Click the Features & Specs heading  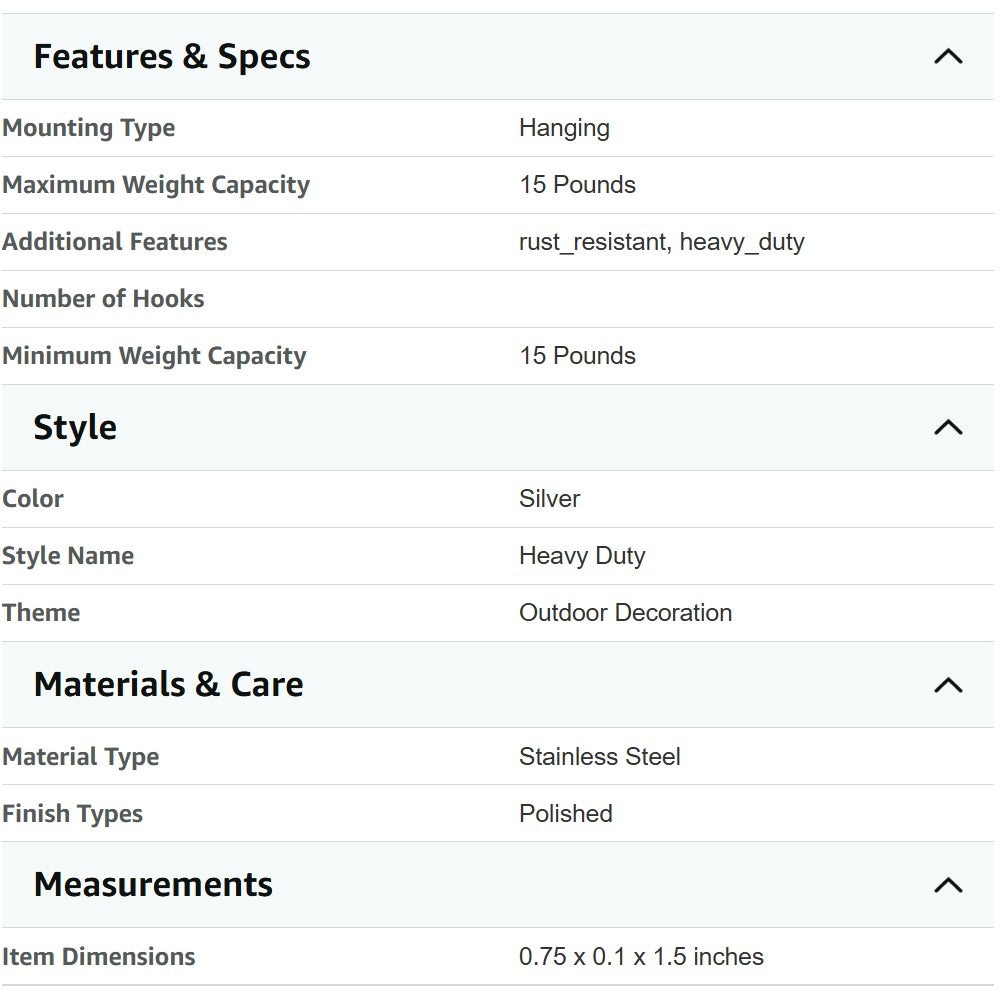172,56
